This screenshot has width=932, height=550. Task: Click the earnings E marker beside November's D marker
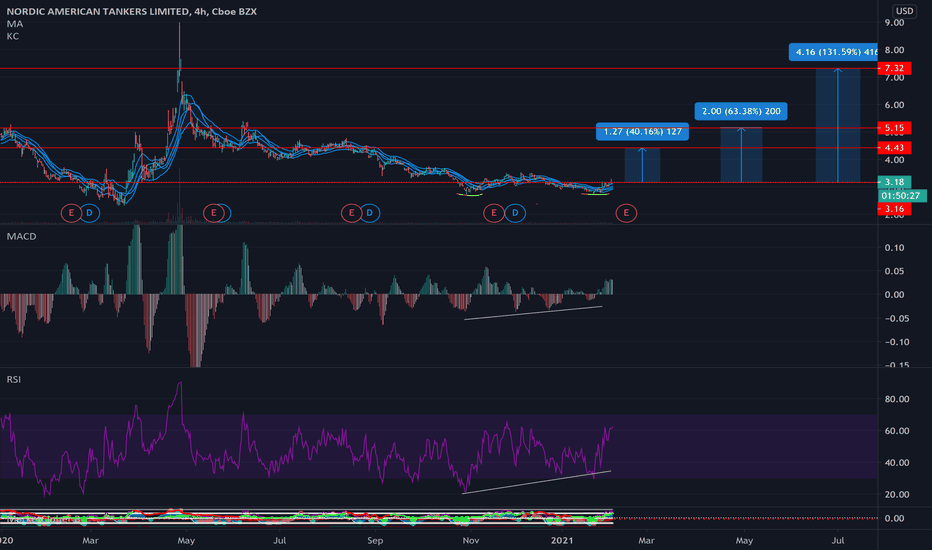click(x=493, y=213)
